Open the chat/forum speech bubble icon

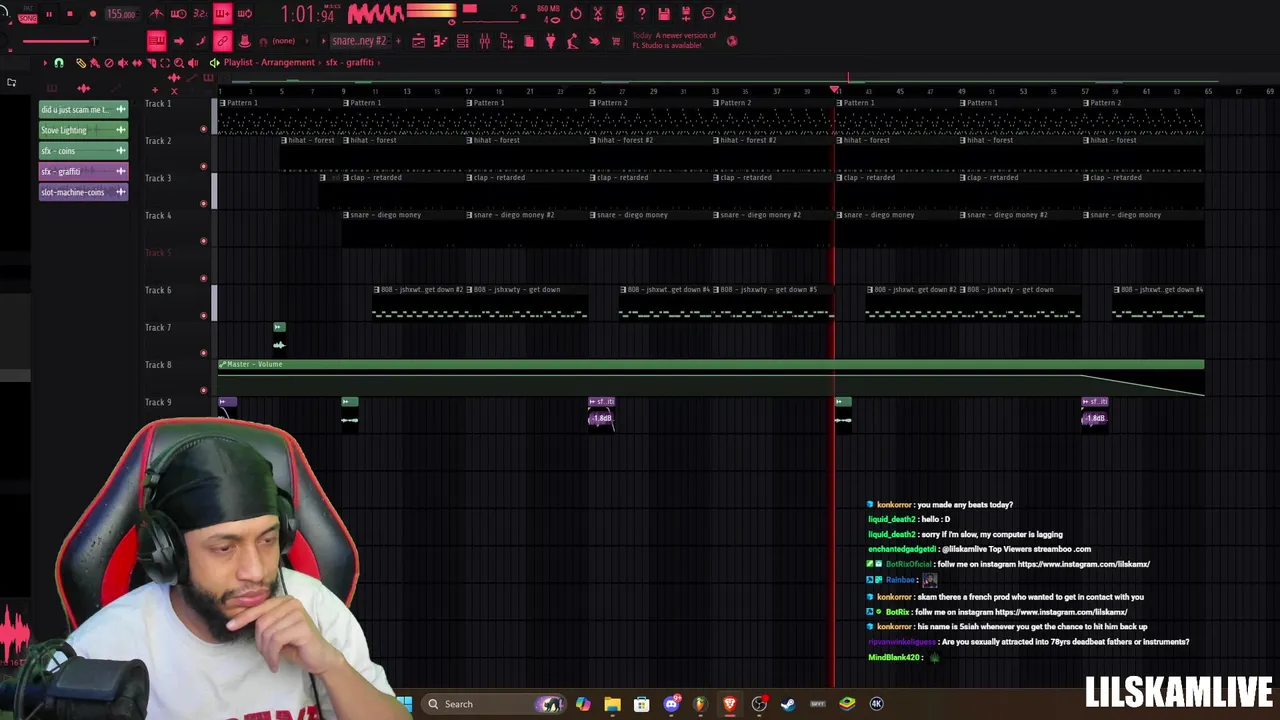click(708, 14)
